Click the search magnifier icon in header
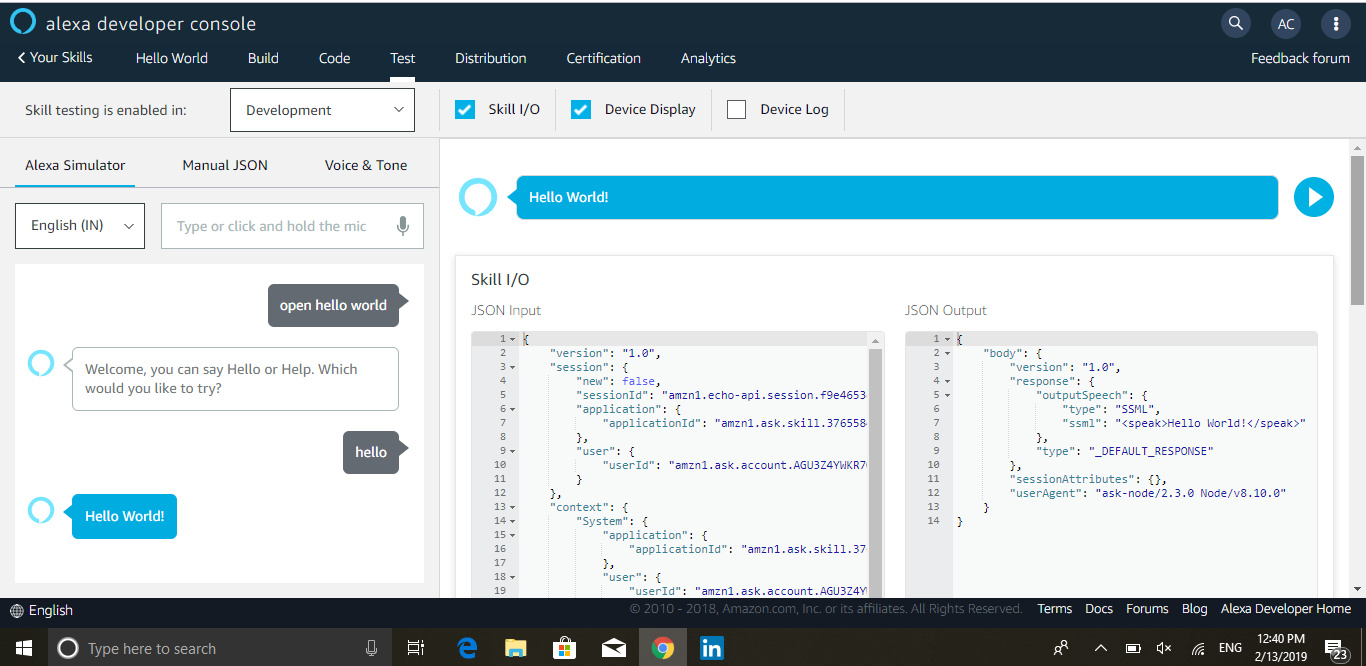The height and width of the screenshot is (666, 1366). [x=1236, y=24]
